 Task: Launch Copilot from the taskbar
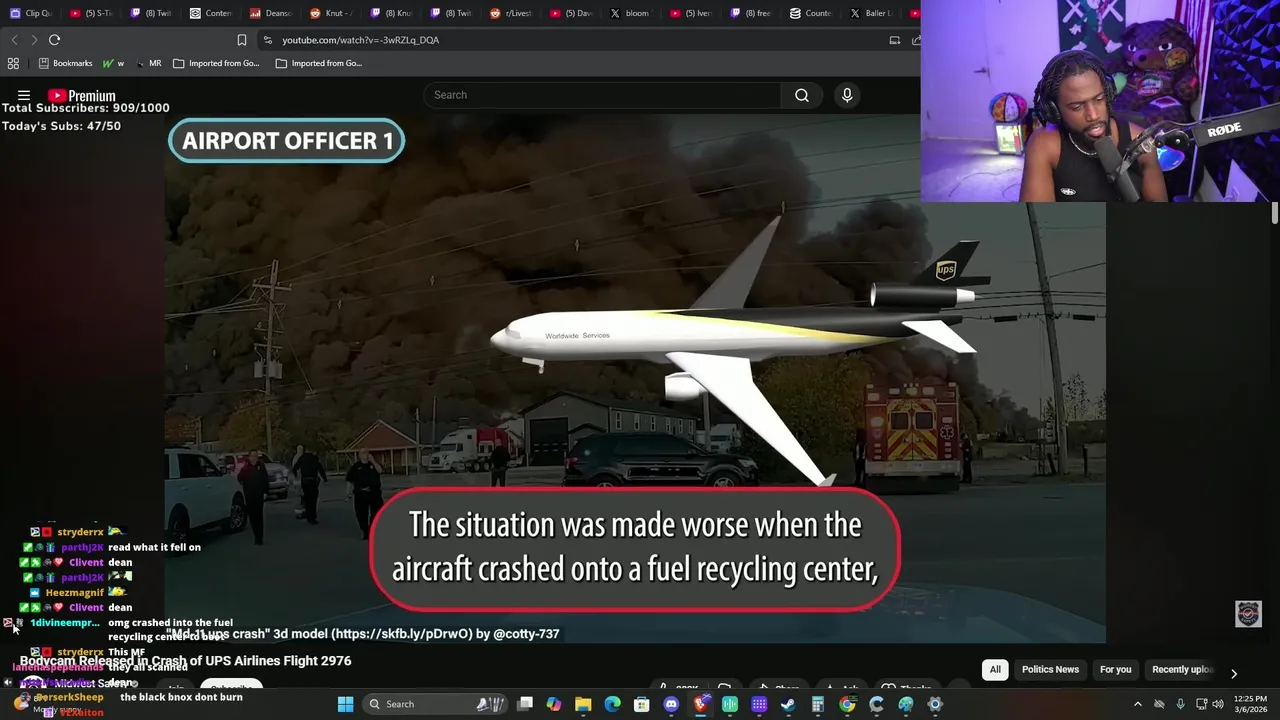pos(554,704)
